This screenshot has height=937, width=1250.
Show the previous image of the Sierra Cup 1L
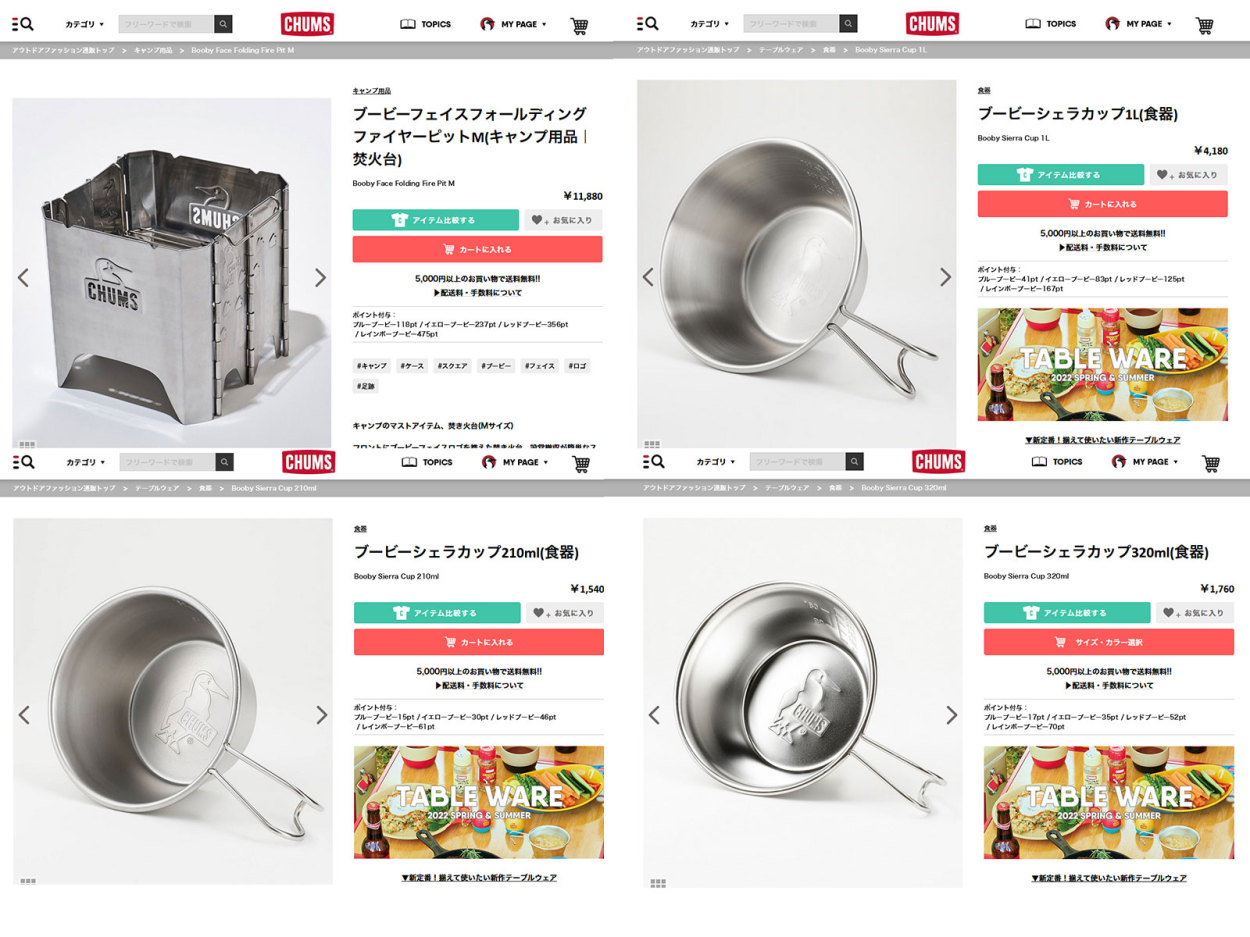(648, 277)
